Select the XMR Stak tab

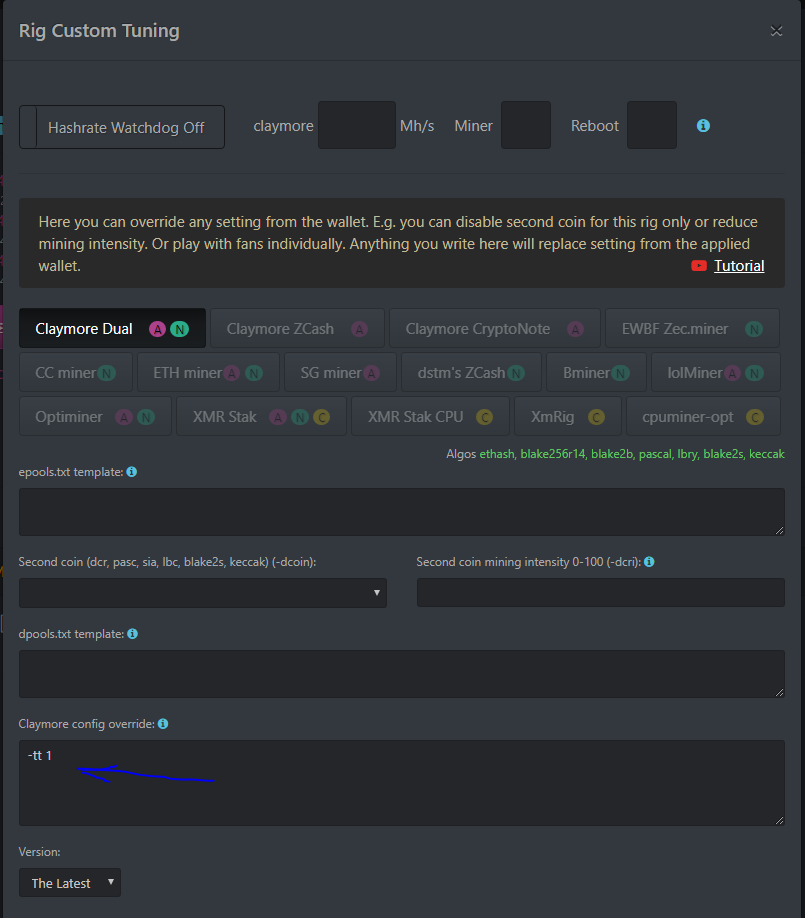coord(261,416)
